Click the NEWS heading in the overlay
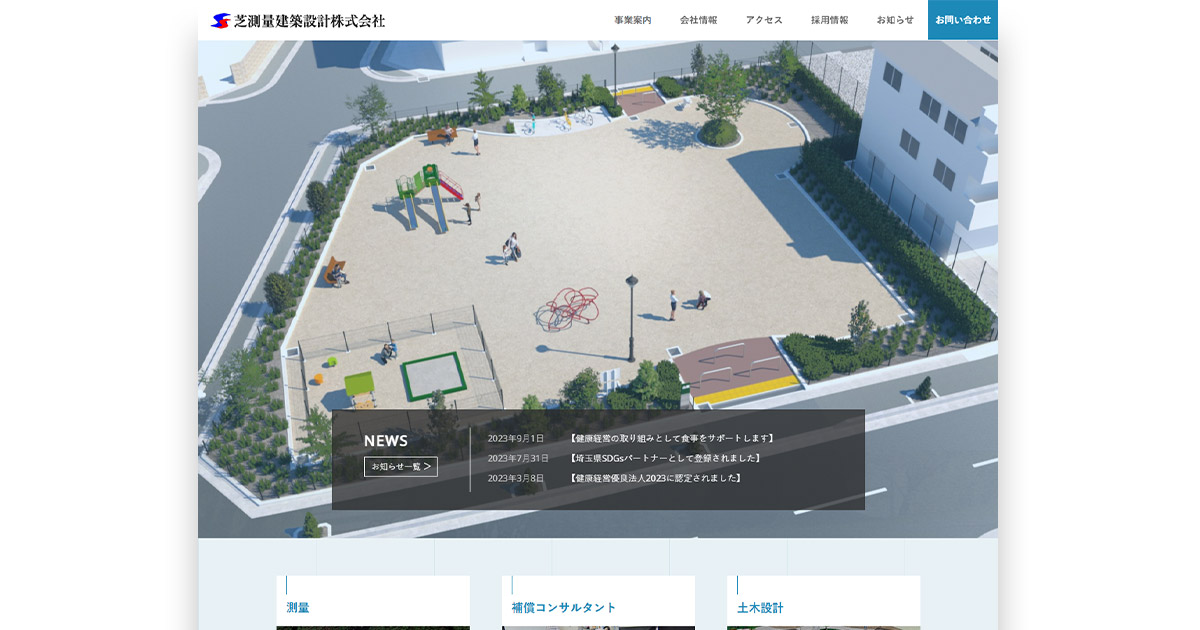The height and width of the screenshot is (630, 1200). tap(386, 441)
